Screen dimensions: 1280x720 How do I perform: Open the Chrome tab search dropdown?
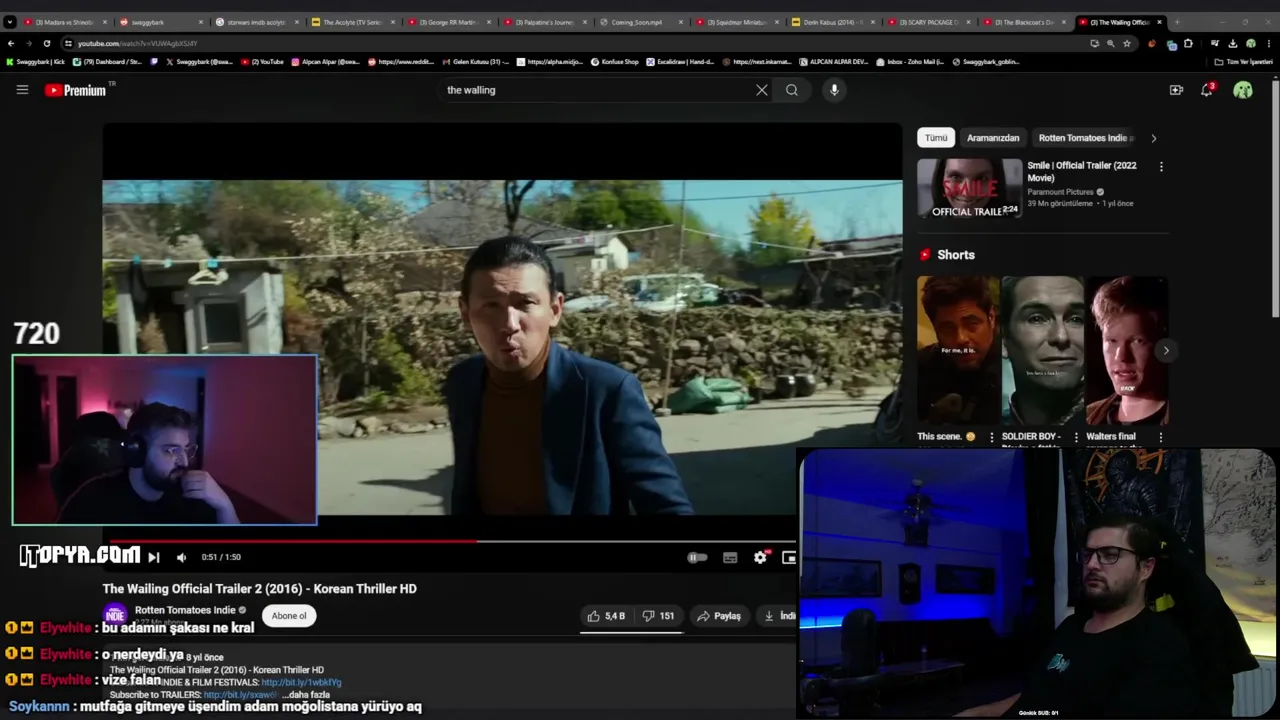tap(10, 22)
